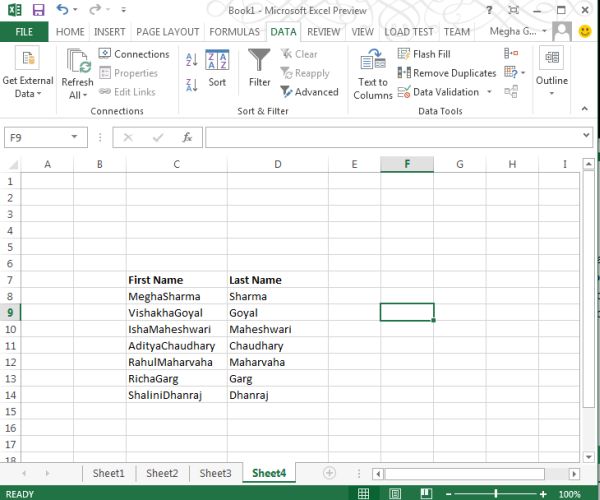Expand the Name Box dropdown
Viewport: 600px width, 500px height.
tap(74, 137)
